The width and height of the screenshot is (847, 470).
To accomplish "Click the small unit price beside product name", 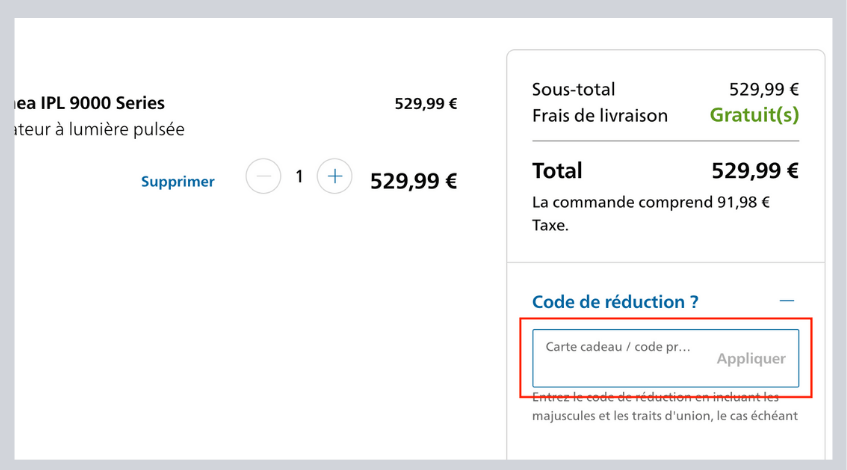I will pyautogui.click(x=425, y=103).
